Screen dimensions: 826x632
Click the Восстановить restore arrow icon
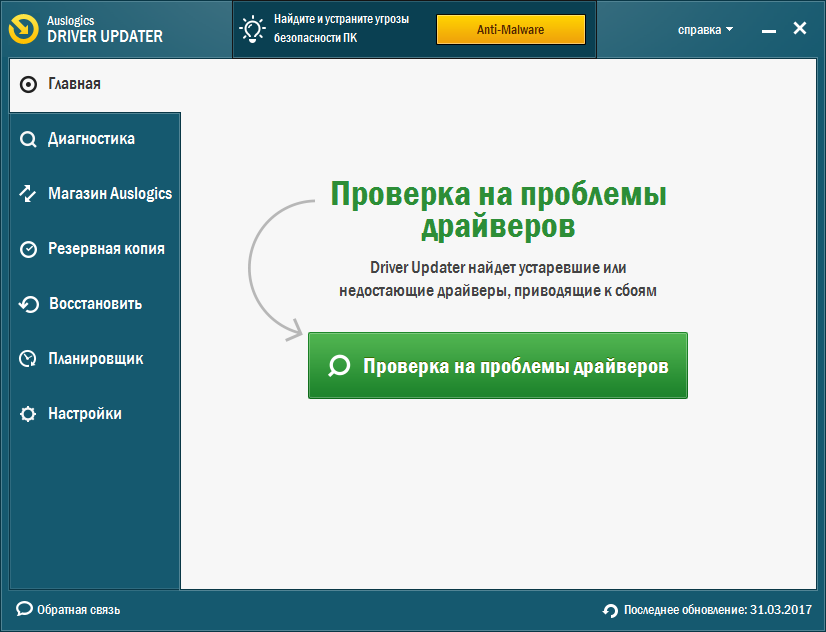(x=29, y=304)
